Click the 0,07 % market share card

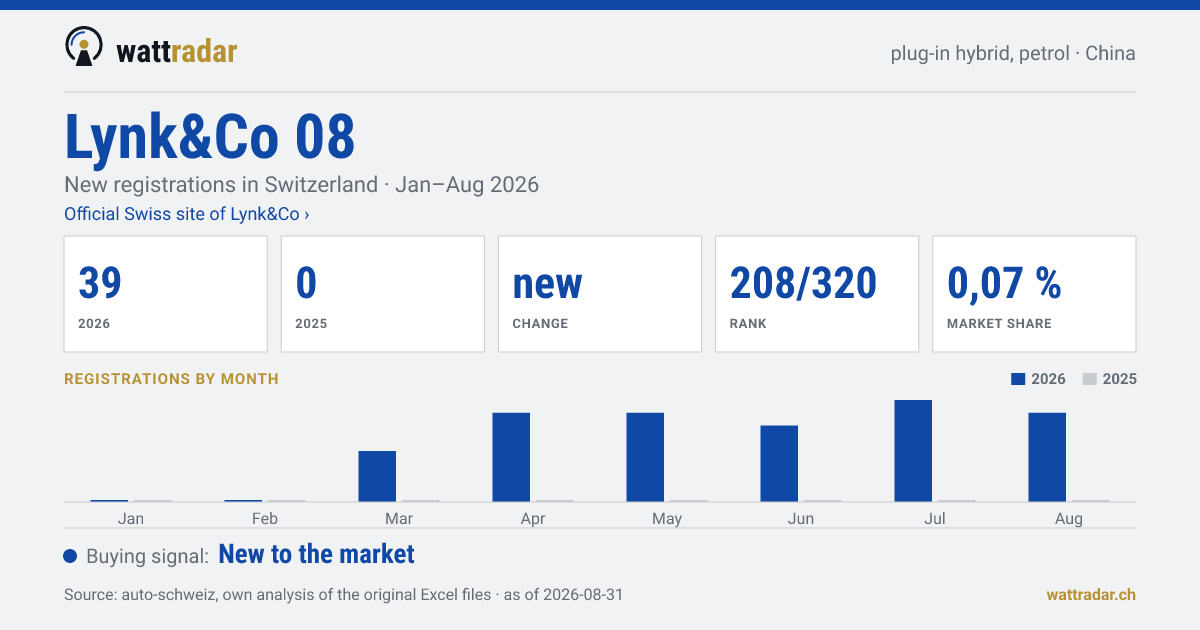(x=1034, y=294)
